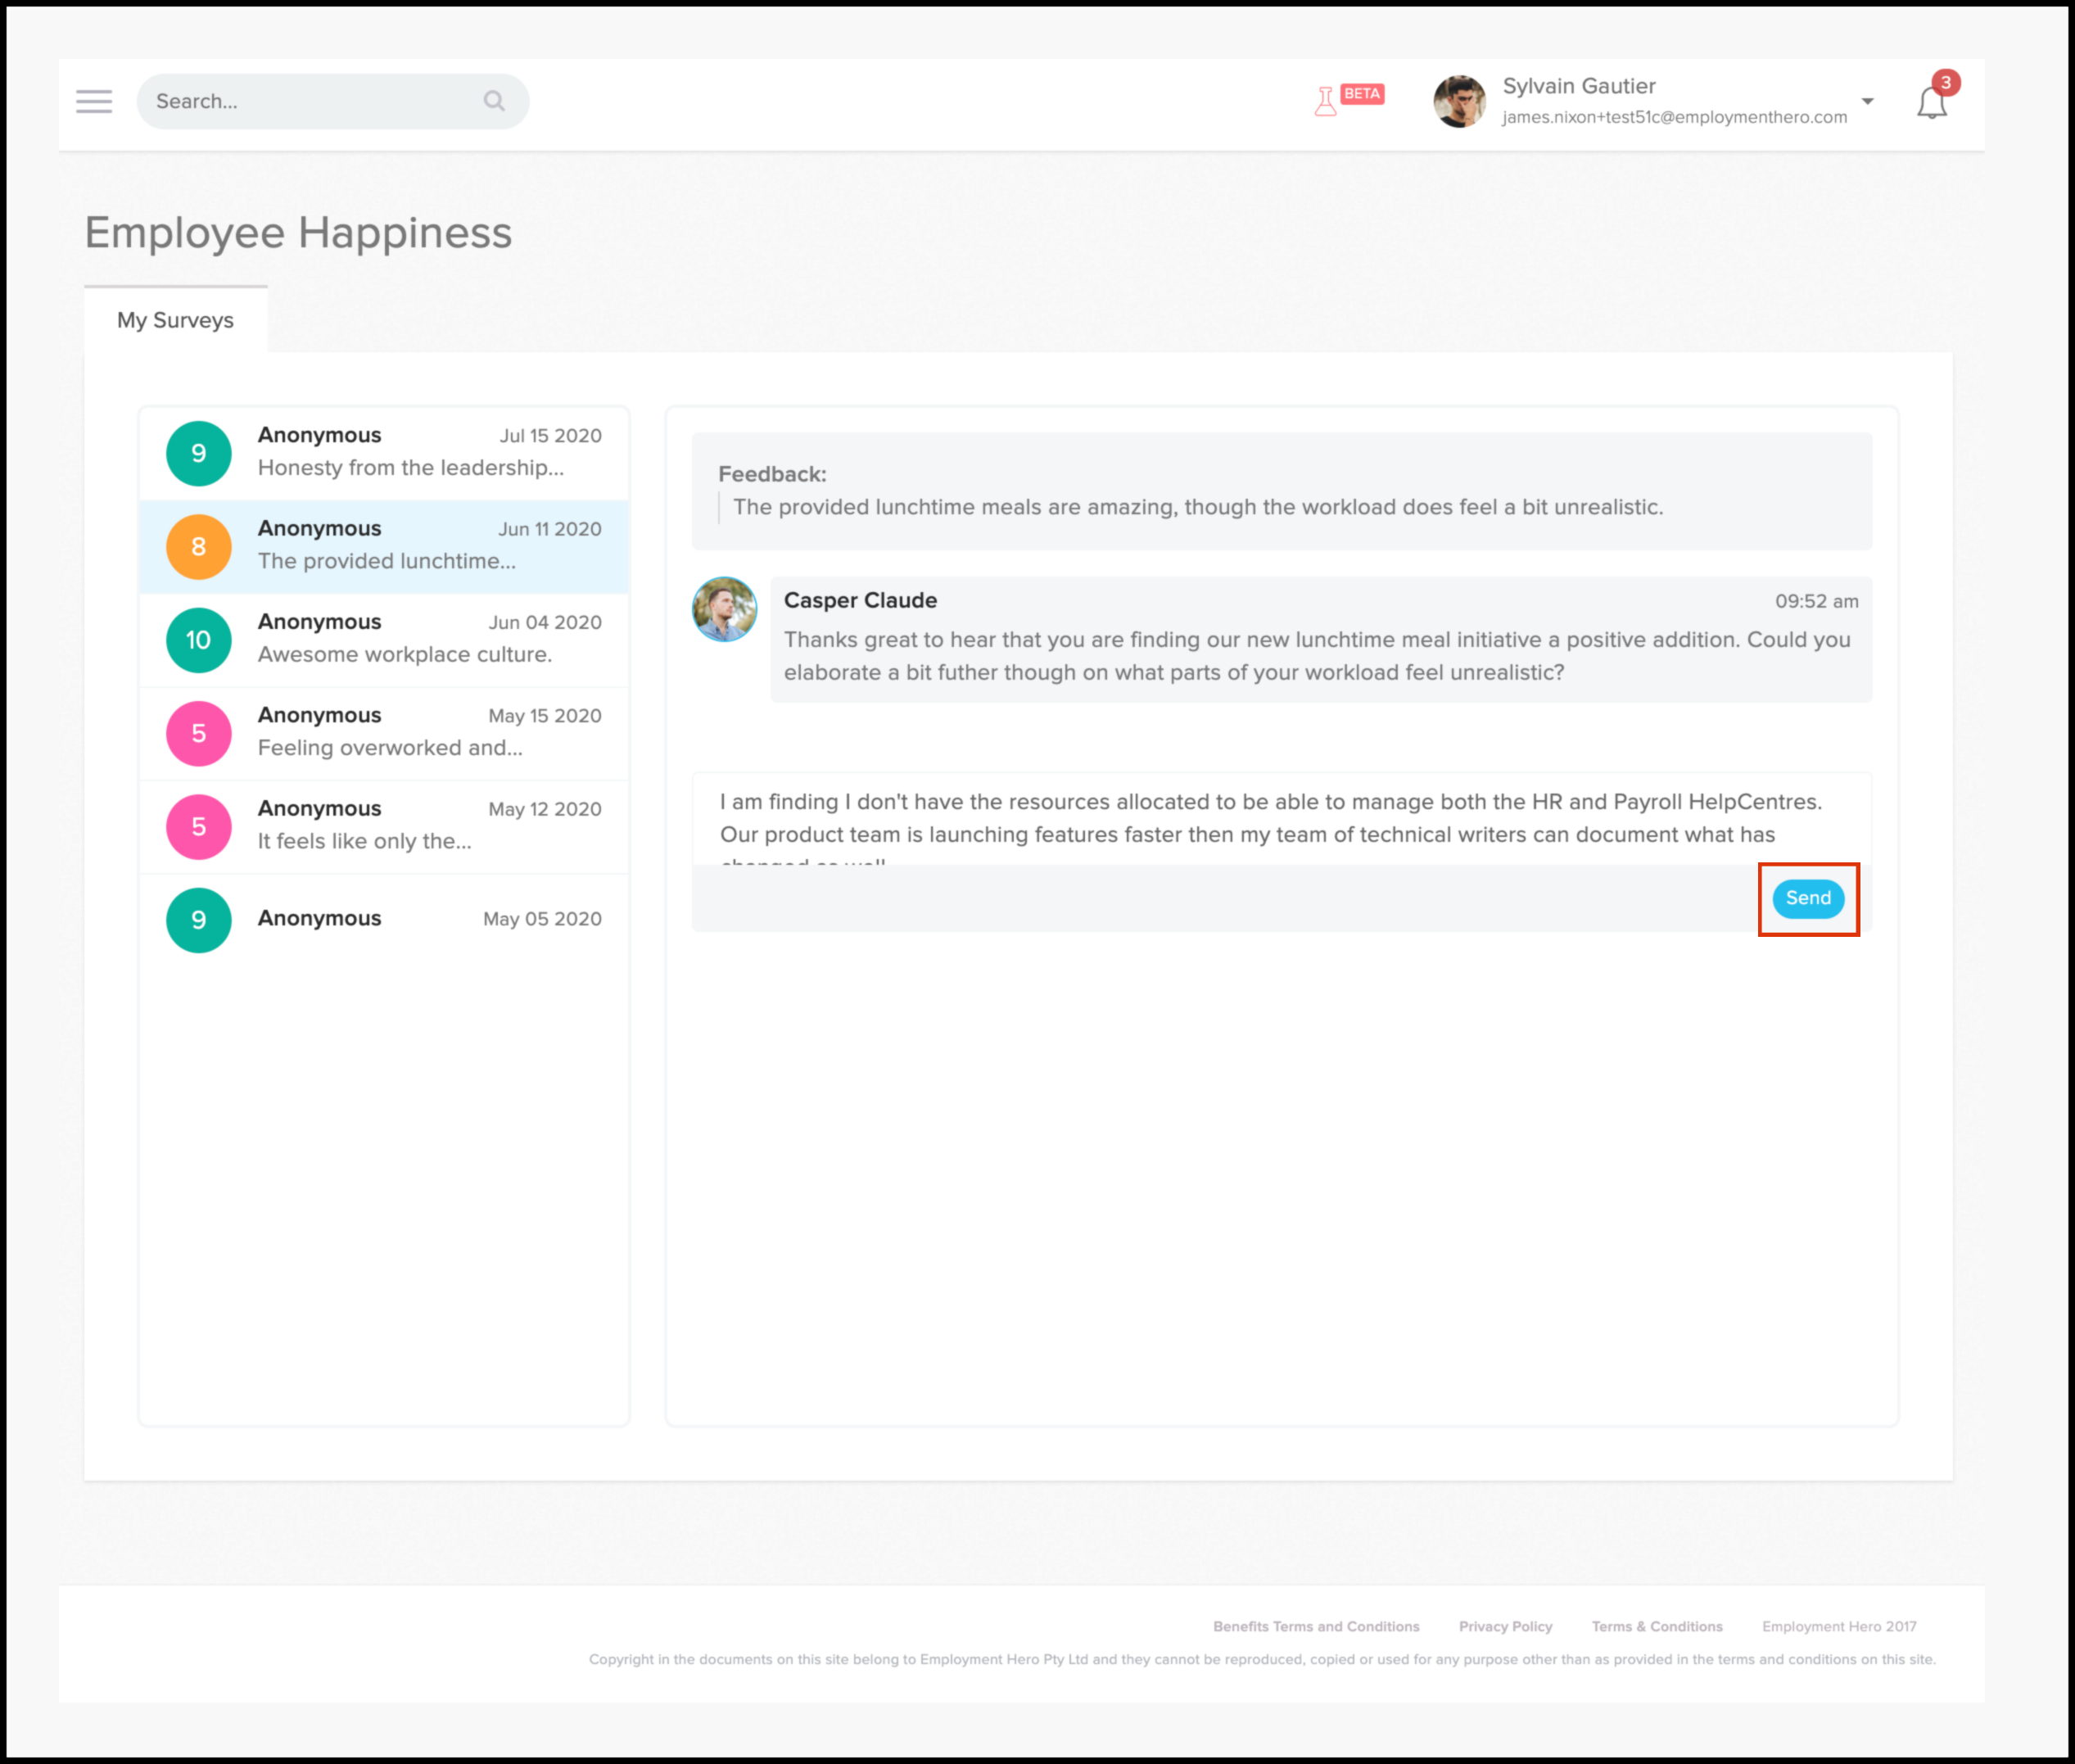Send the typed reply message
The height and width of the screenshot is (1764, 2075).
[x=1807, y=898]
